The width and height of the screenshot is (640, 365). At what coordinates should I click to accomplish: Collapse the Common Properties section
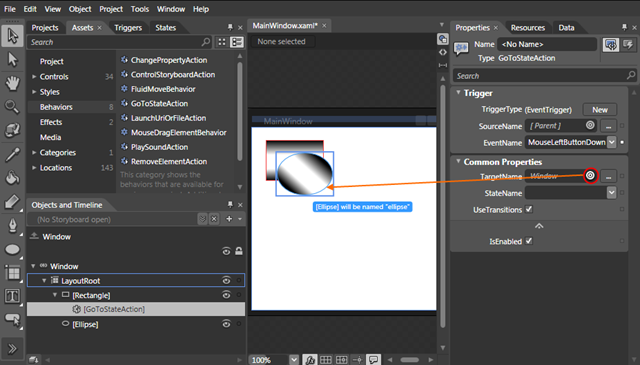point(458,162)
